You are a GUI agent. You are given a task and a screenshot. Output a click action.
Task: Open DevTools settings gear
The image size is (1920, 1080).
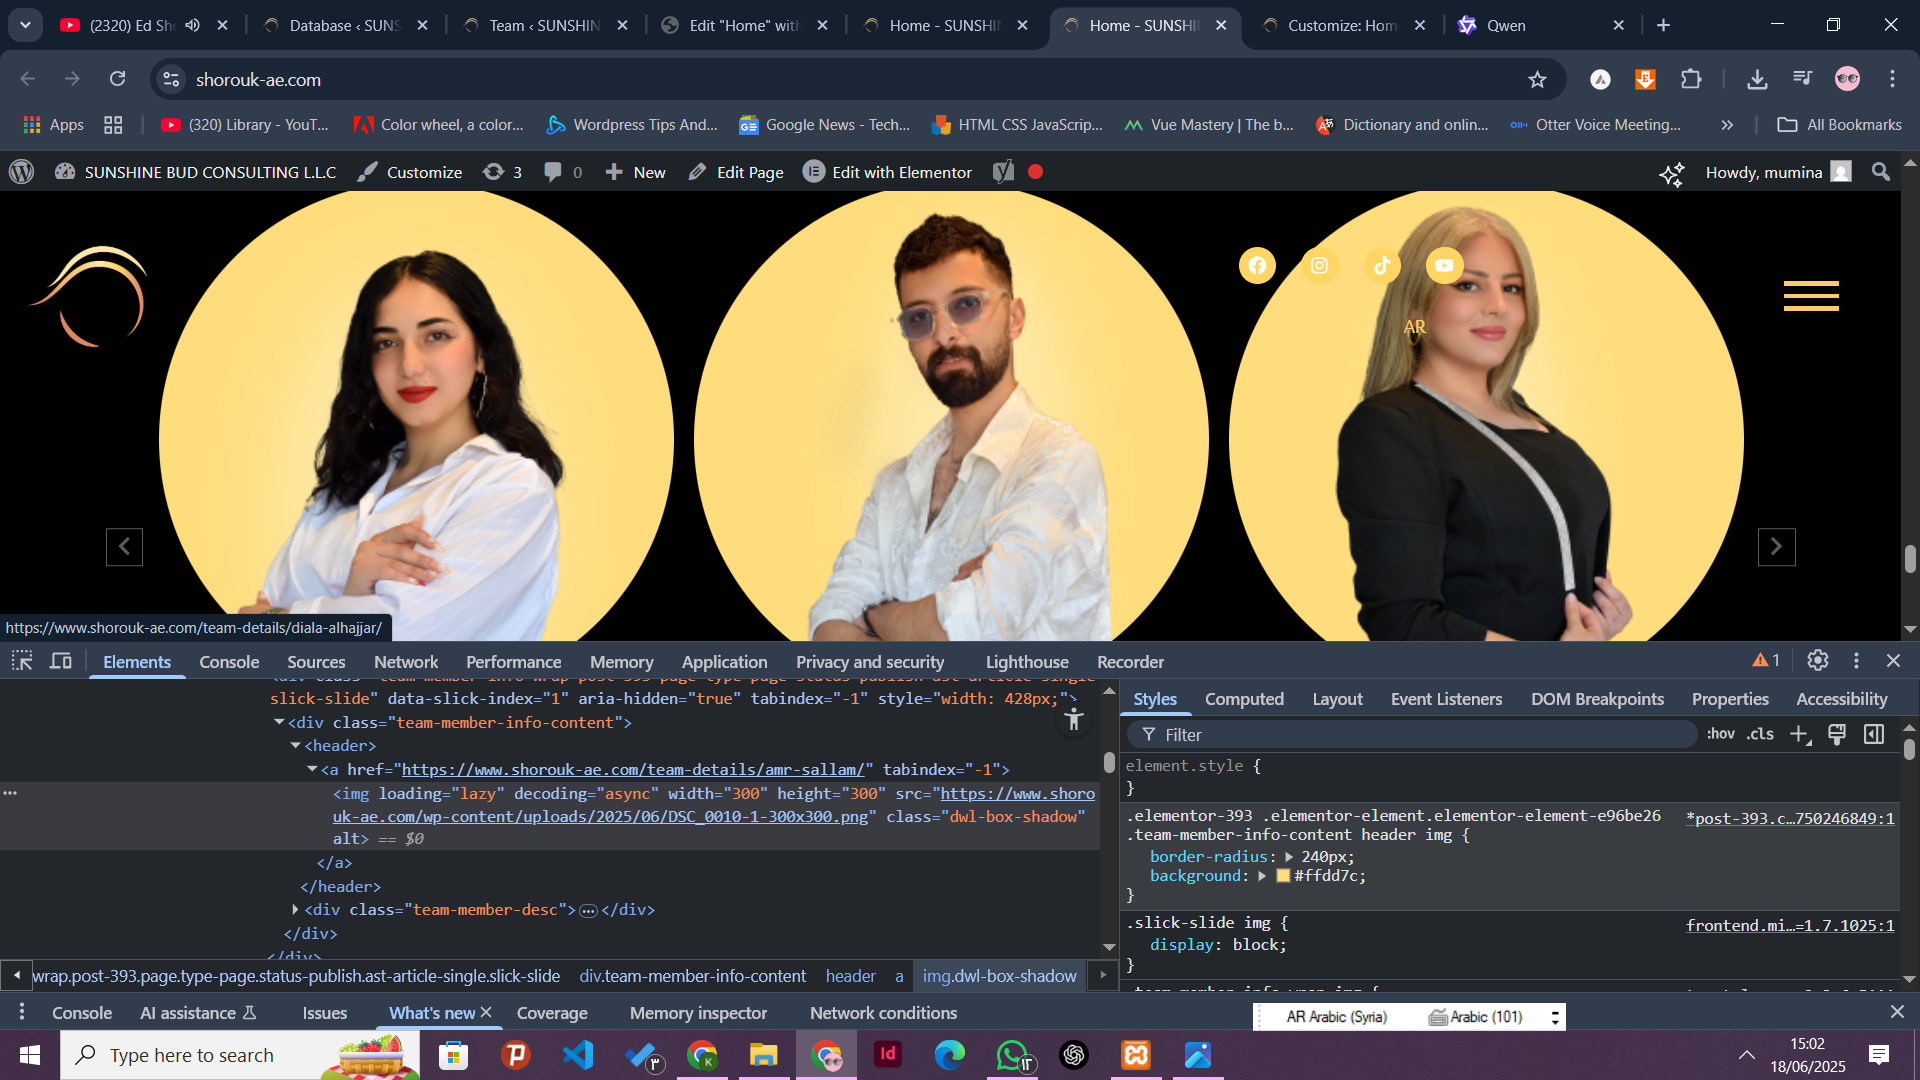pos(1818,660)
